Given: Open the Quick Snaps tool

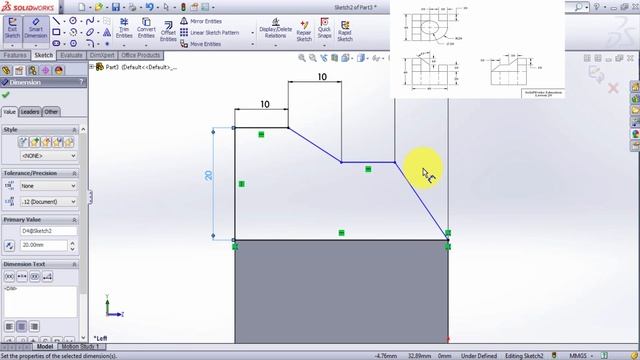Looking at the screenshot, I should coord(324,28).
